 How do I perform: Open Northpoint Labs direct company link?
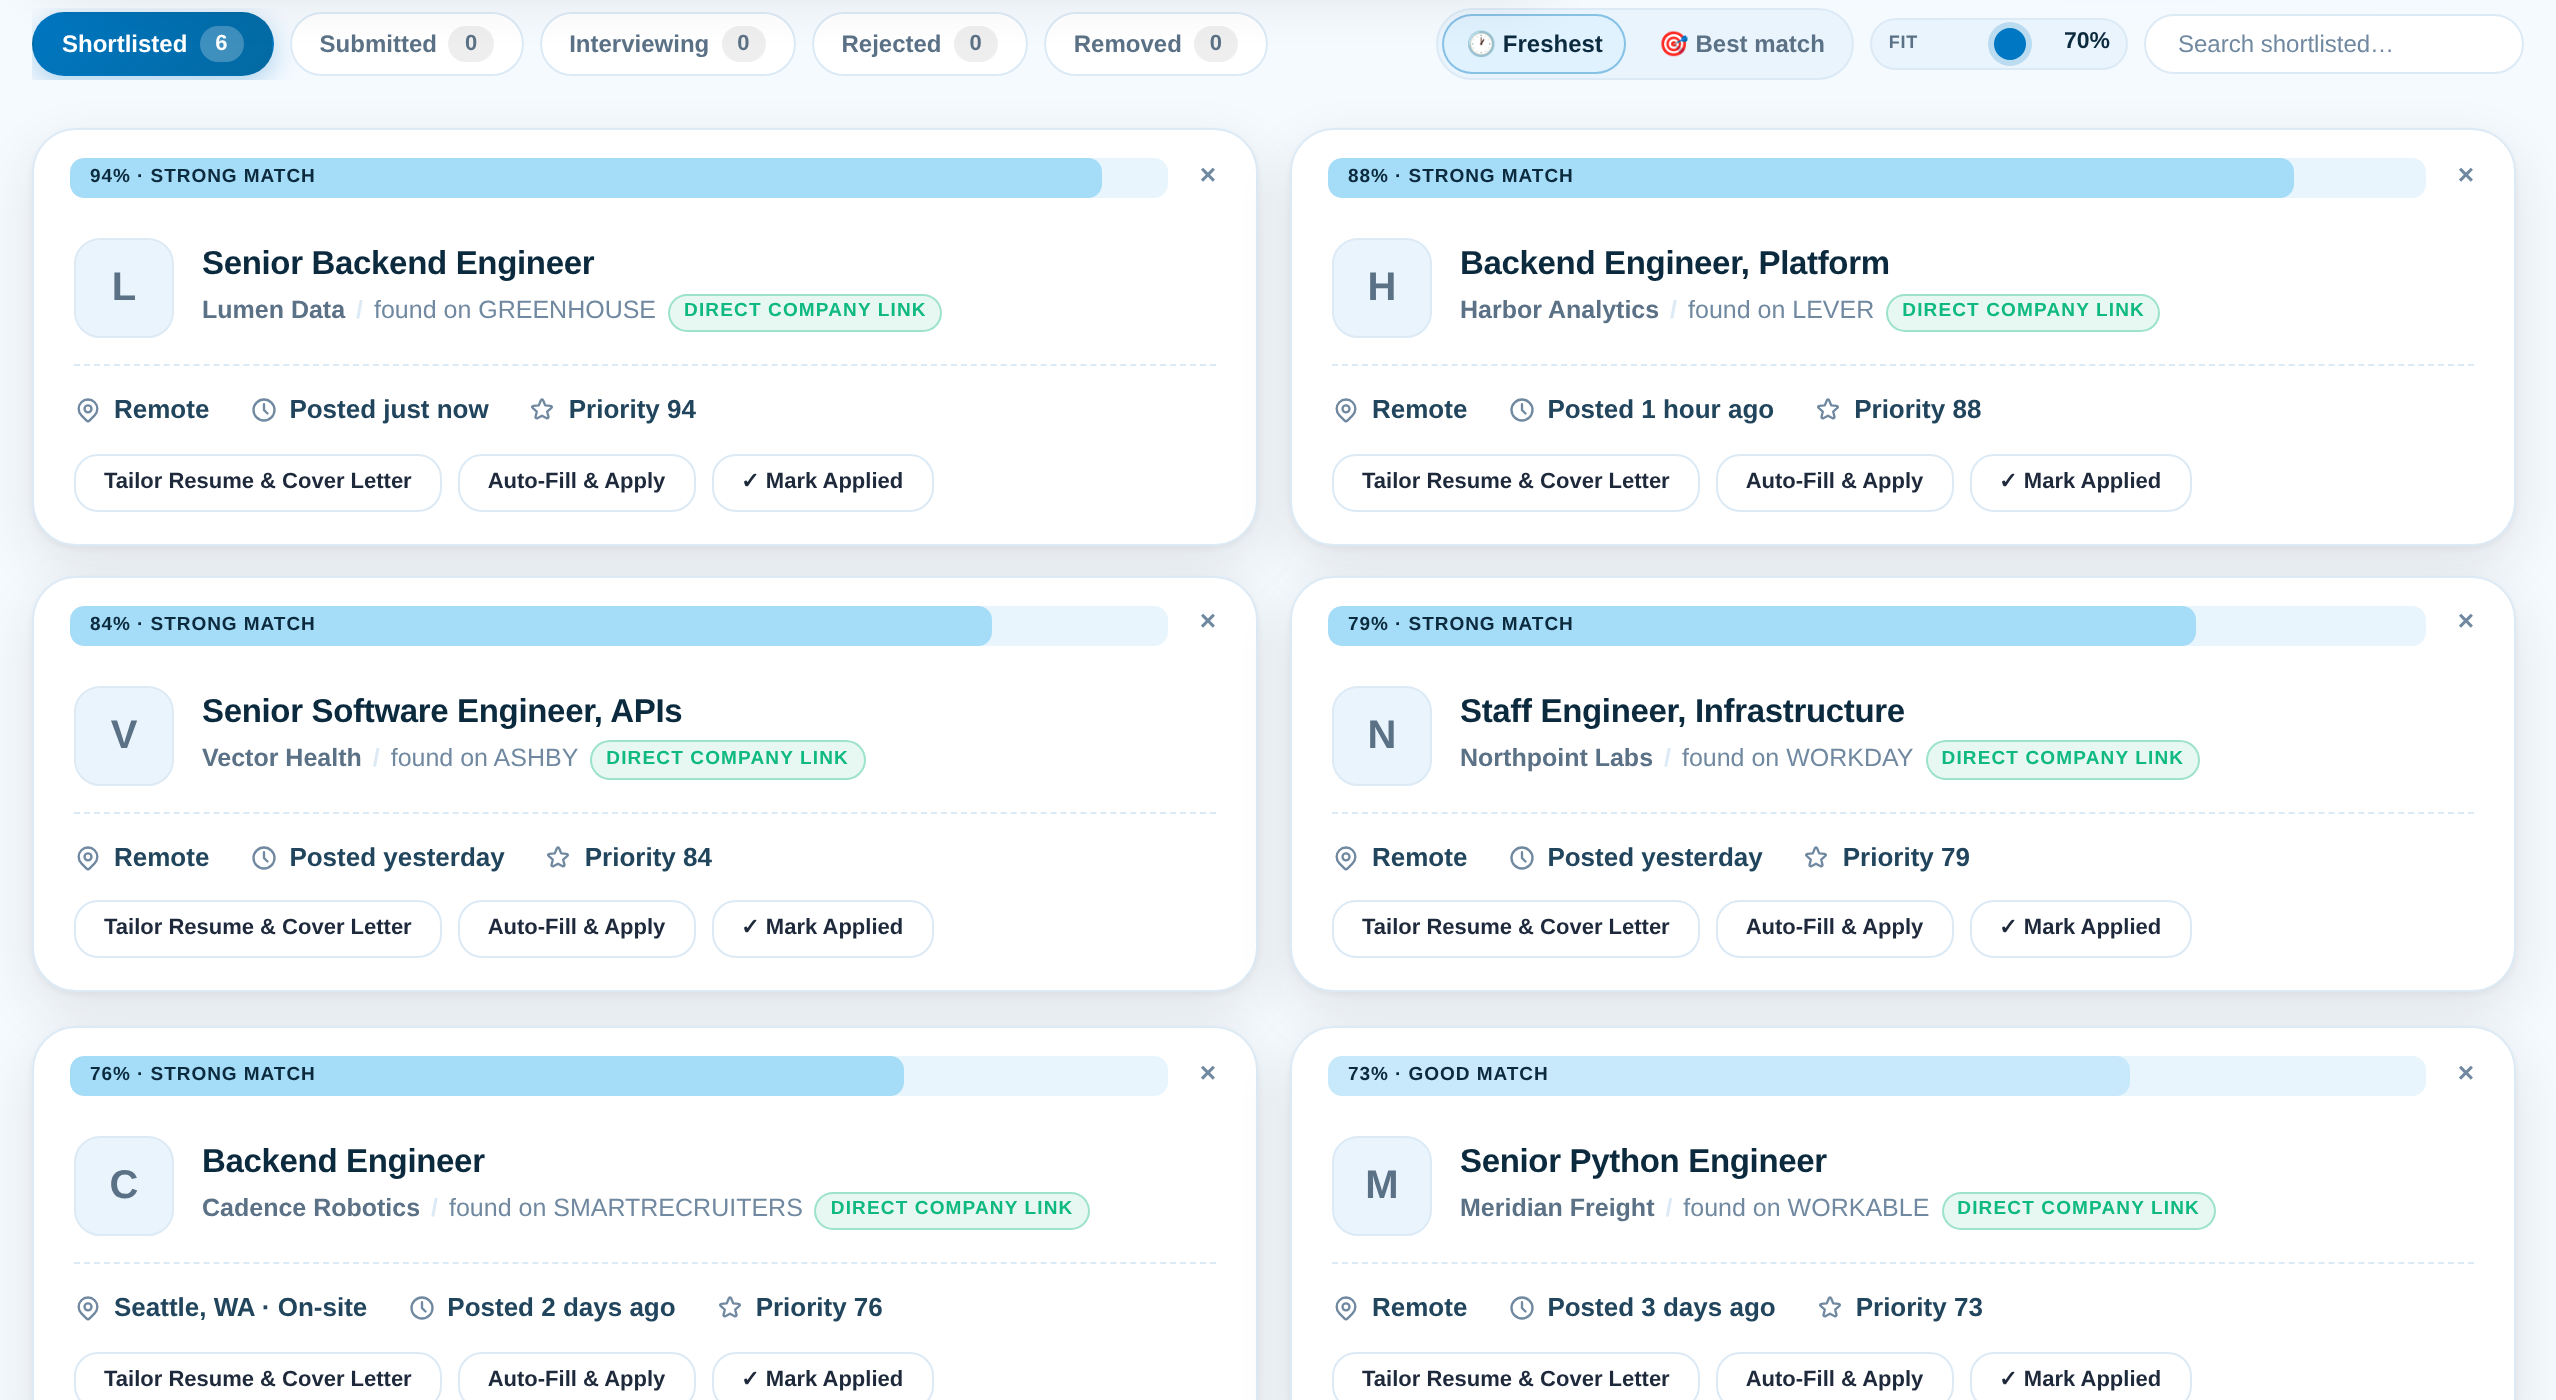pos(2062,759)
